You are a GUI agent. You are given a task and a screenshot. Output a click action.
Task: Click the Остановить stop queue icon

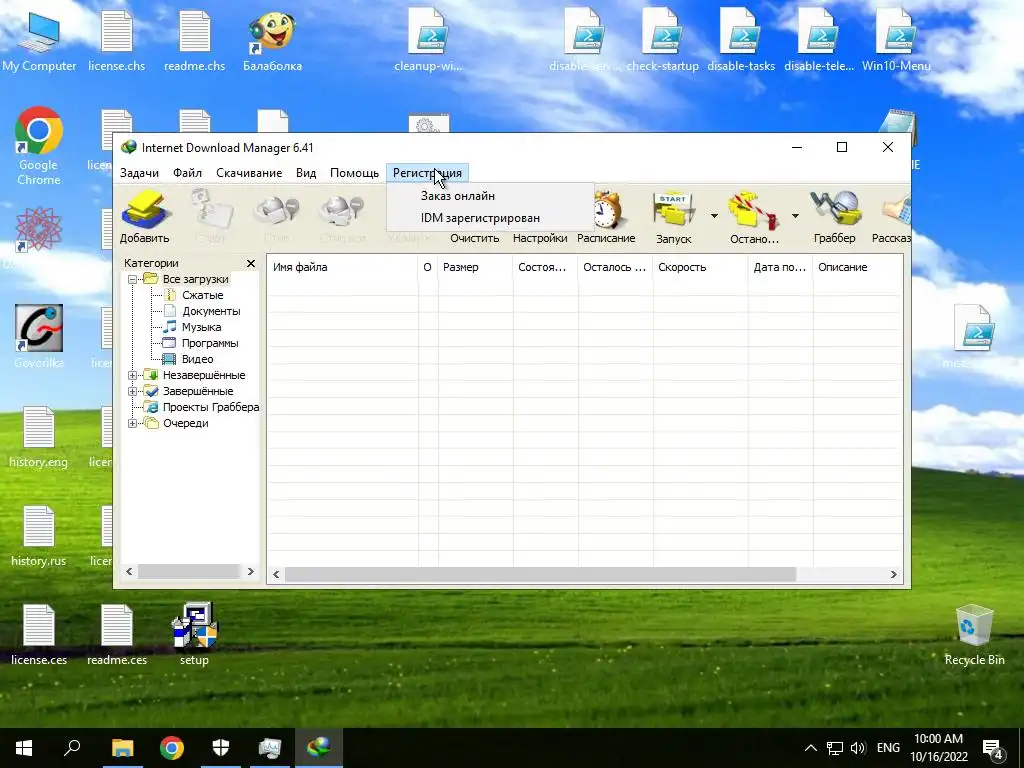(x=754, y=212)
